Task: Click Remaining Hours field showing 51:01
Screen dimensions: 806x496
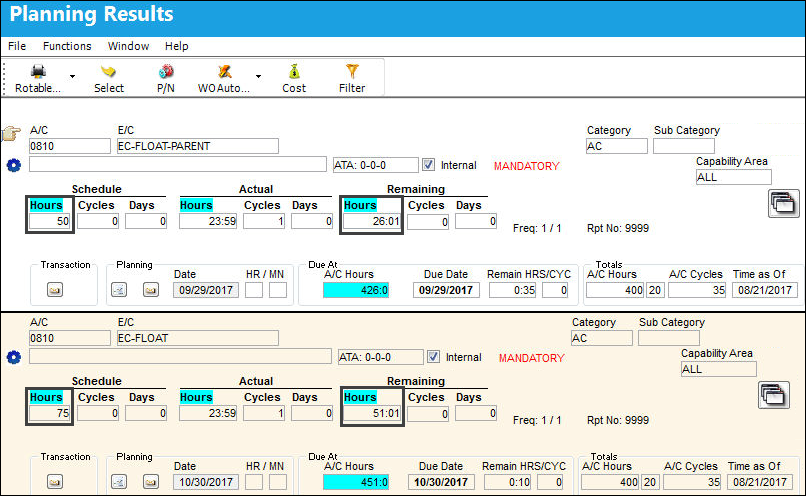Action: [372, 413]
